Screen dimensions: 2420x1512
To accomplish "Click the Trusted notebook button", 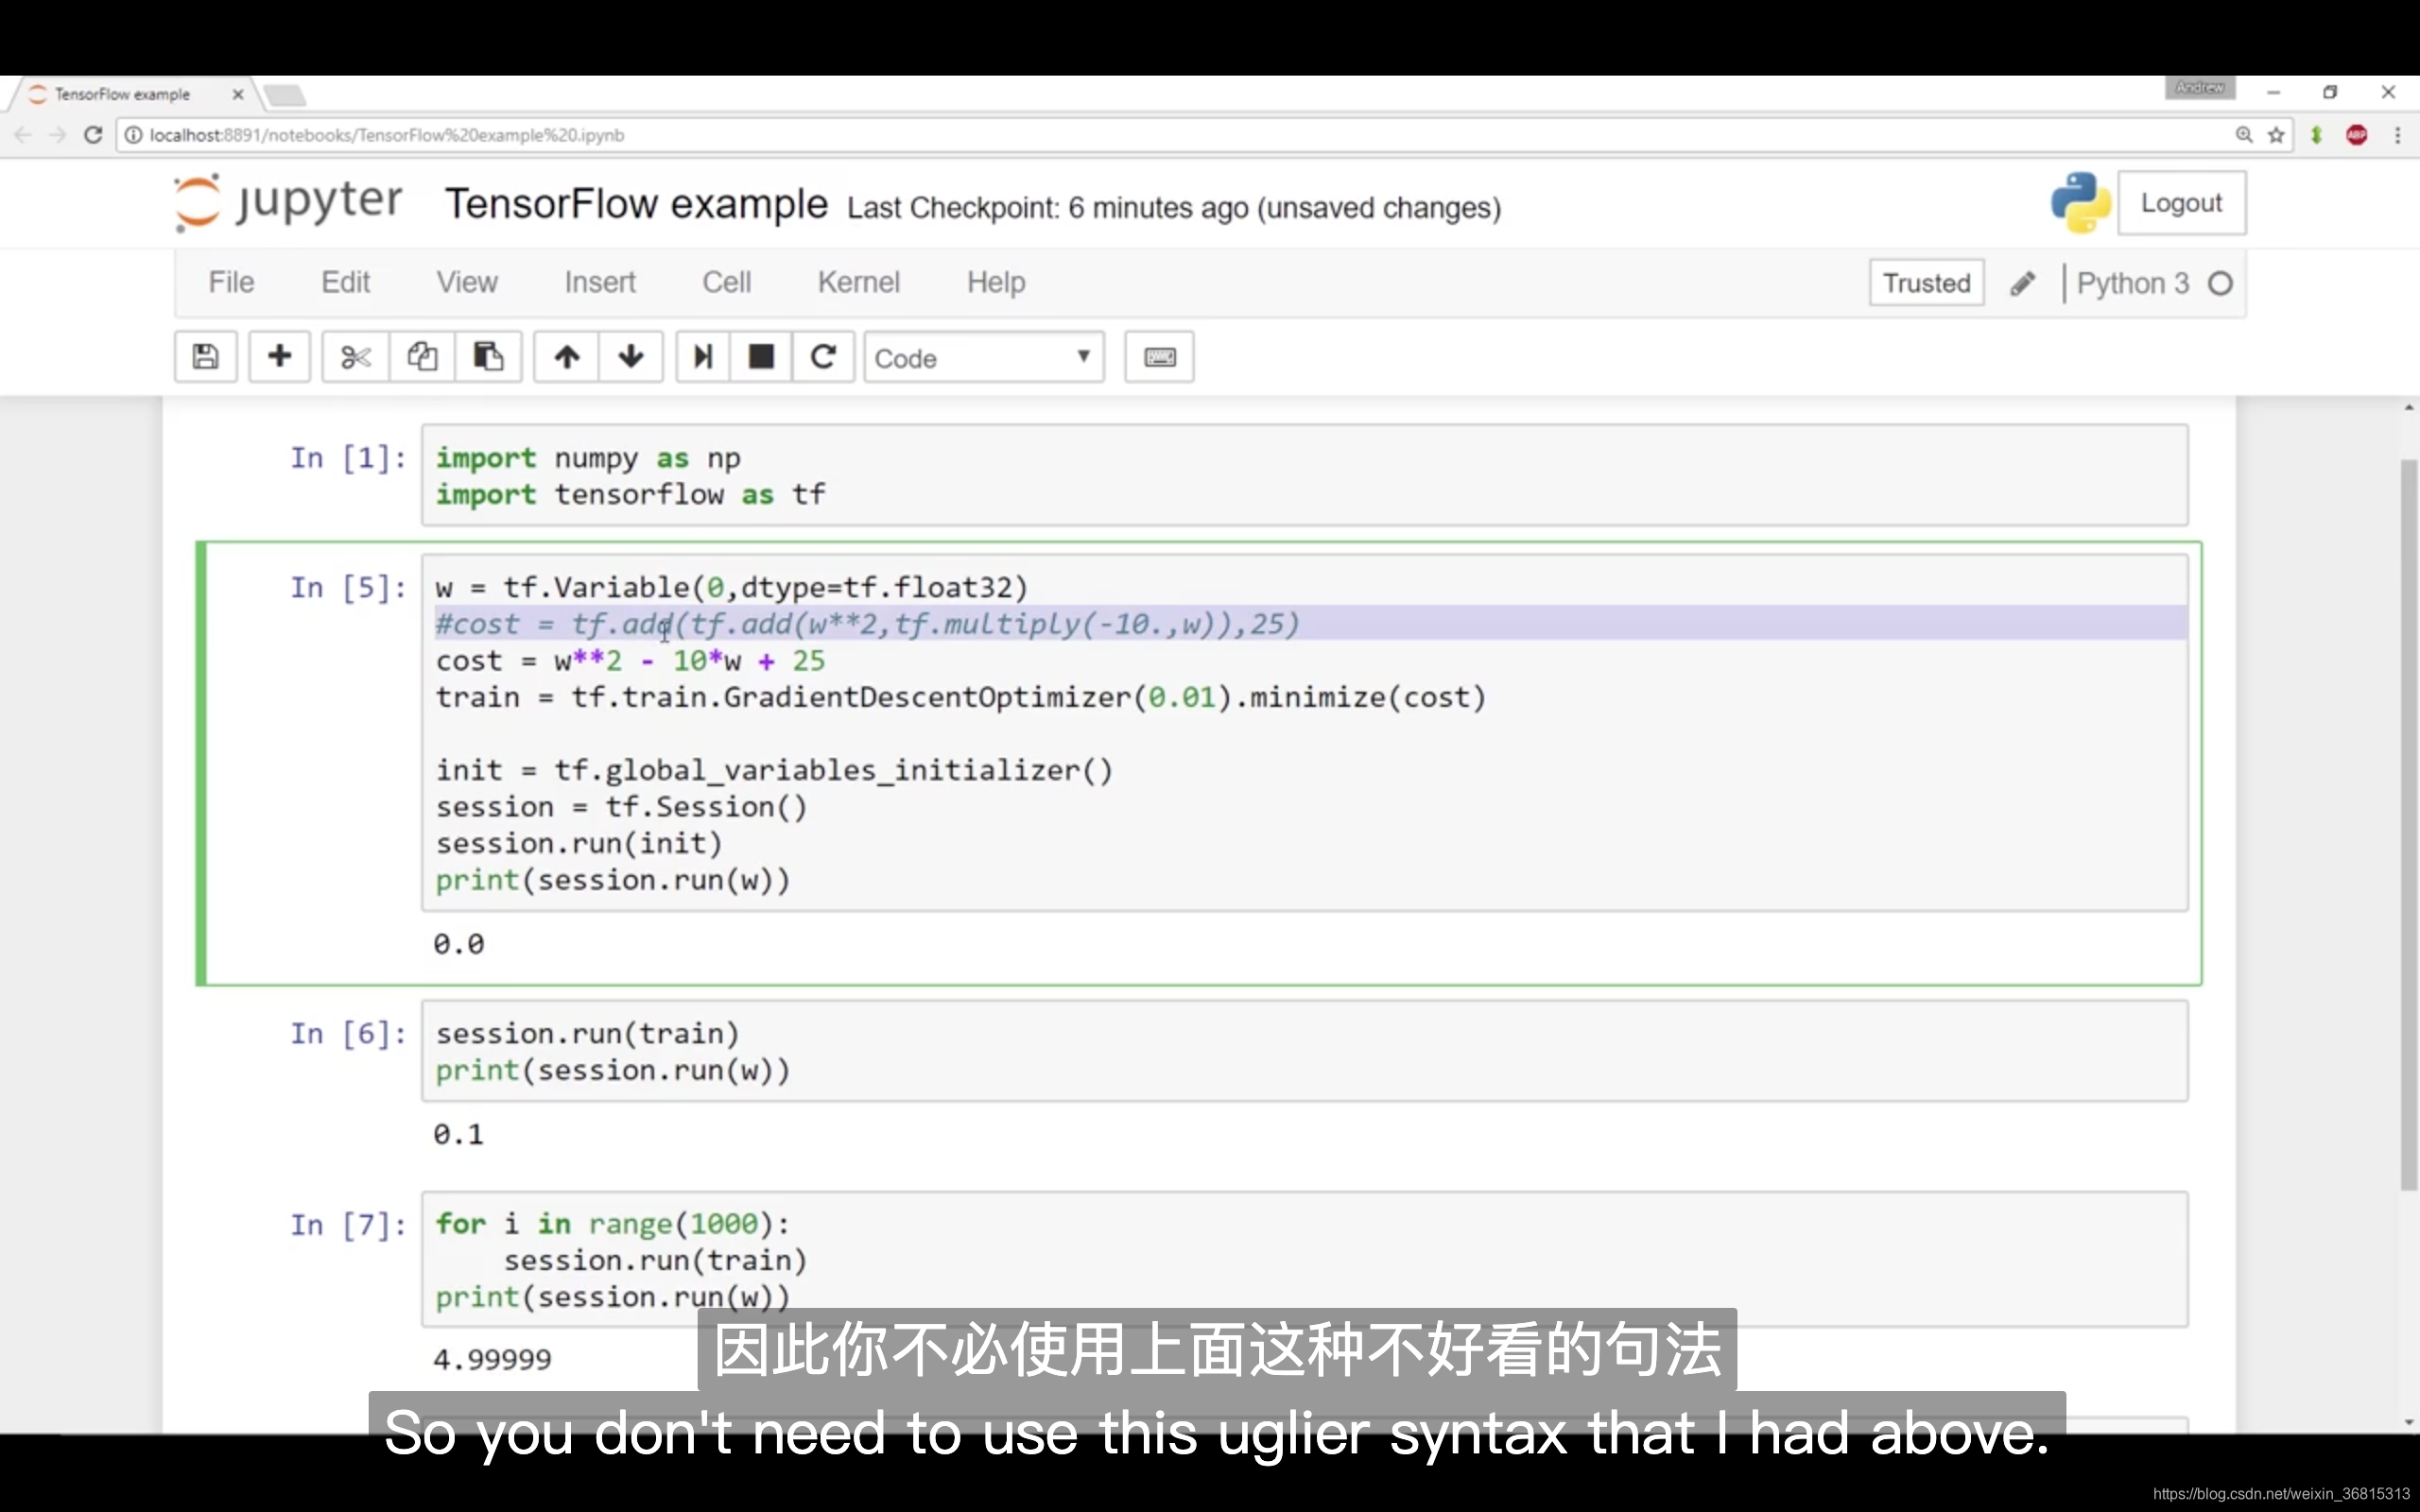I will (1926, 284).
